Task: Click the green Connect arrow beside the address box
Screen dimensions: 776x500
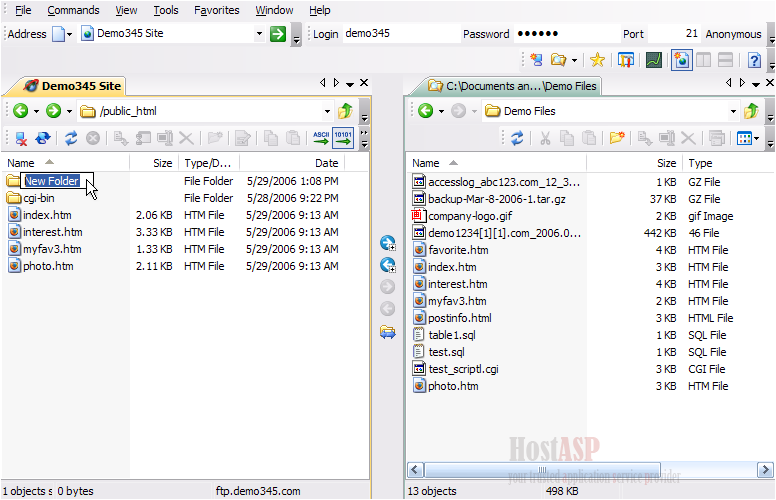Action: click(278, 34)
